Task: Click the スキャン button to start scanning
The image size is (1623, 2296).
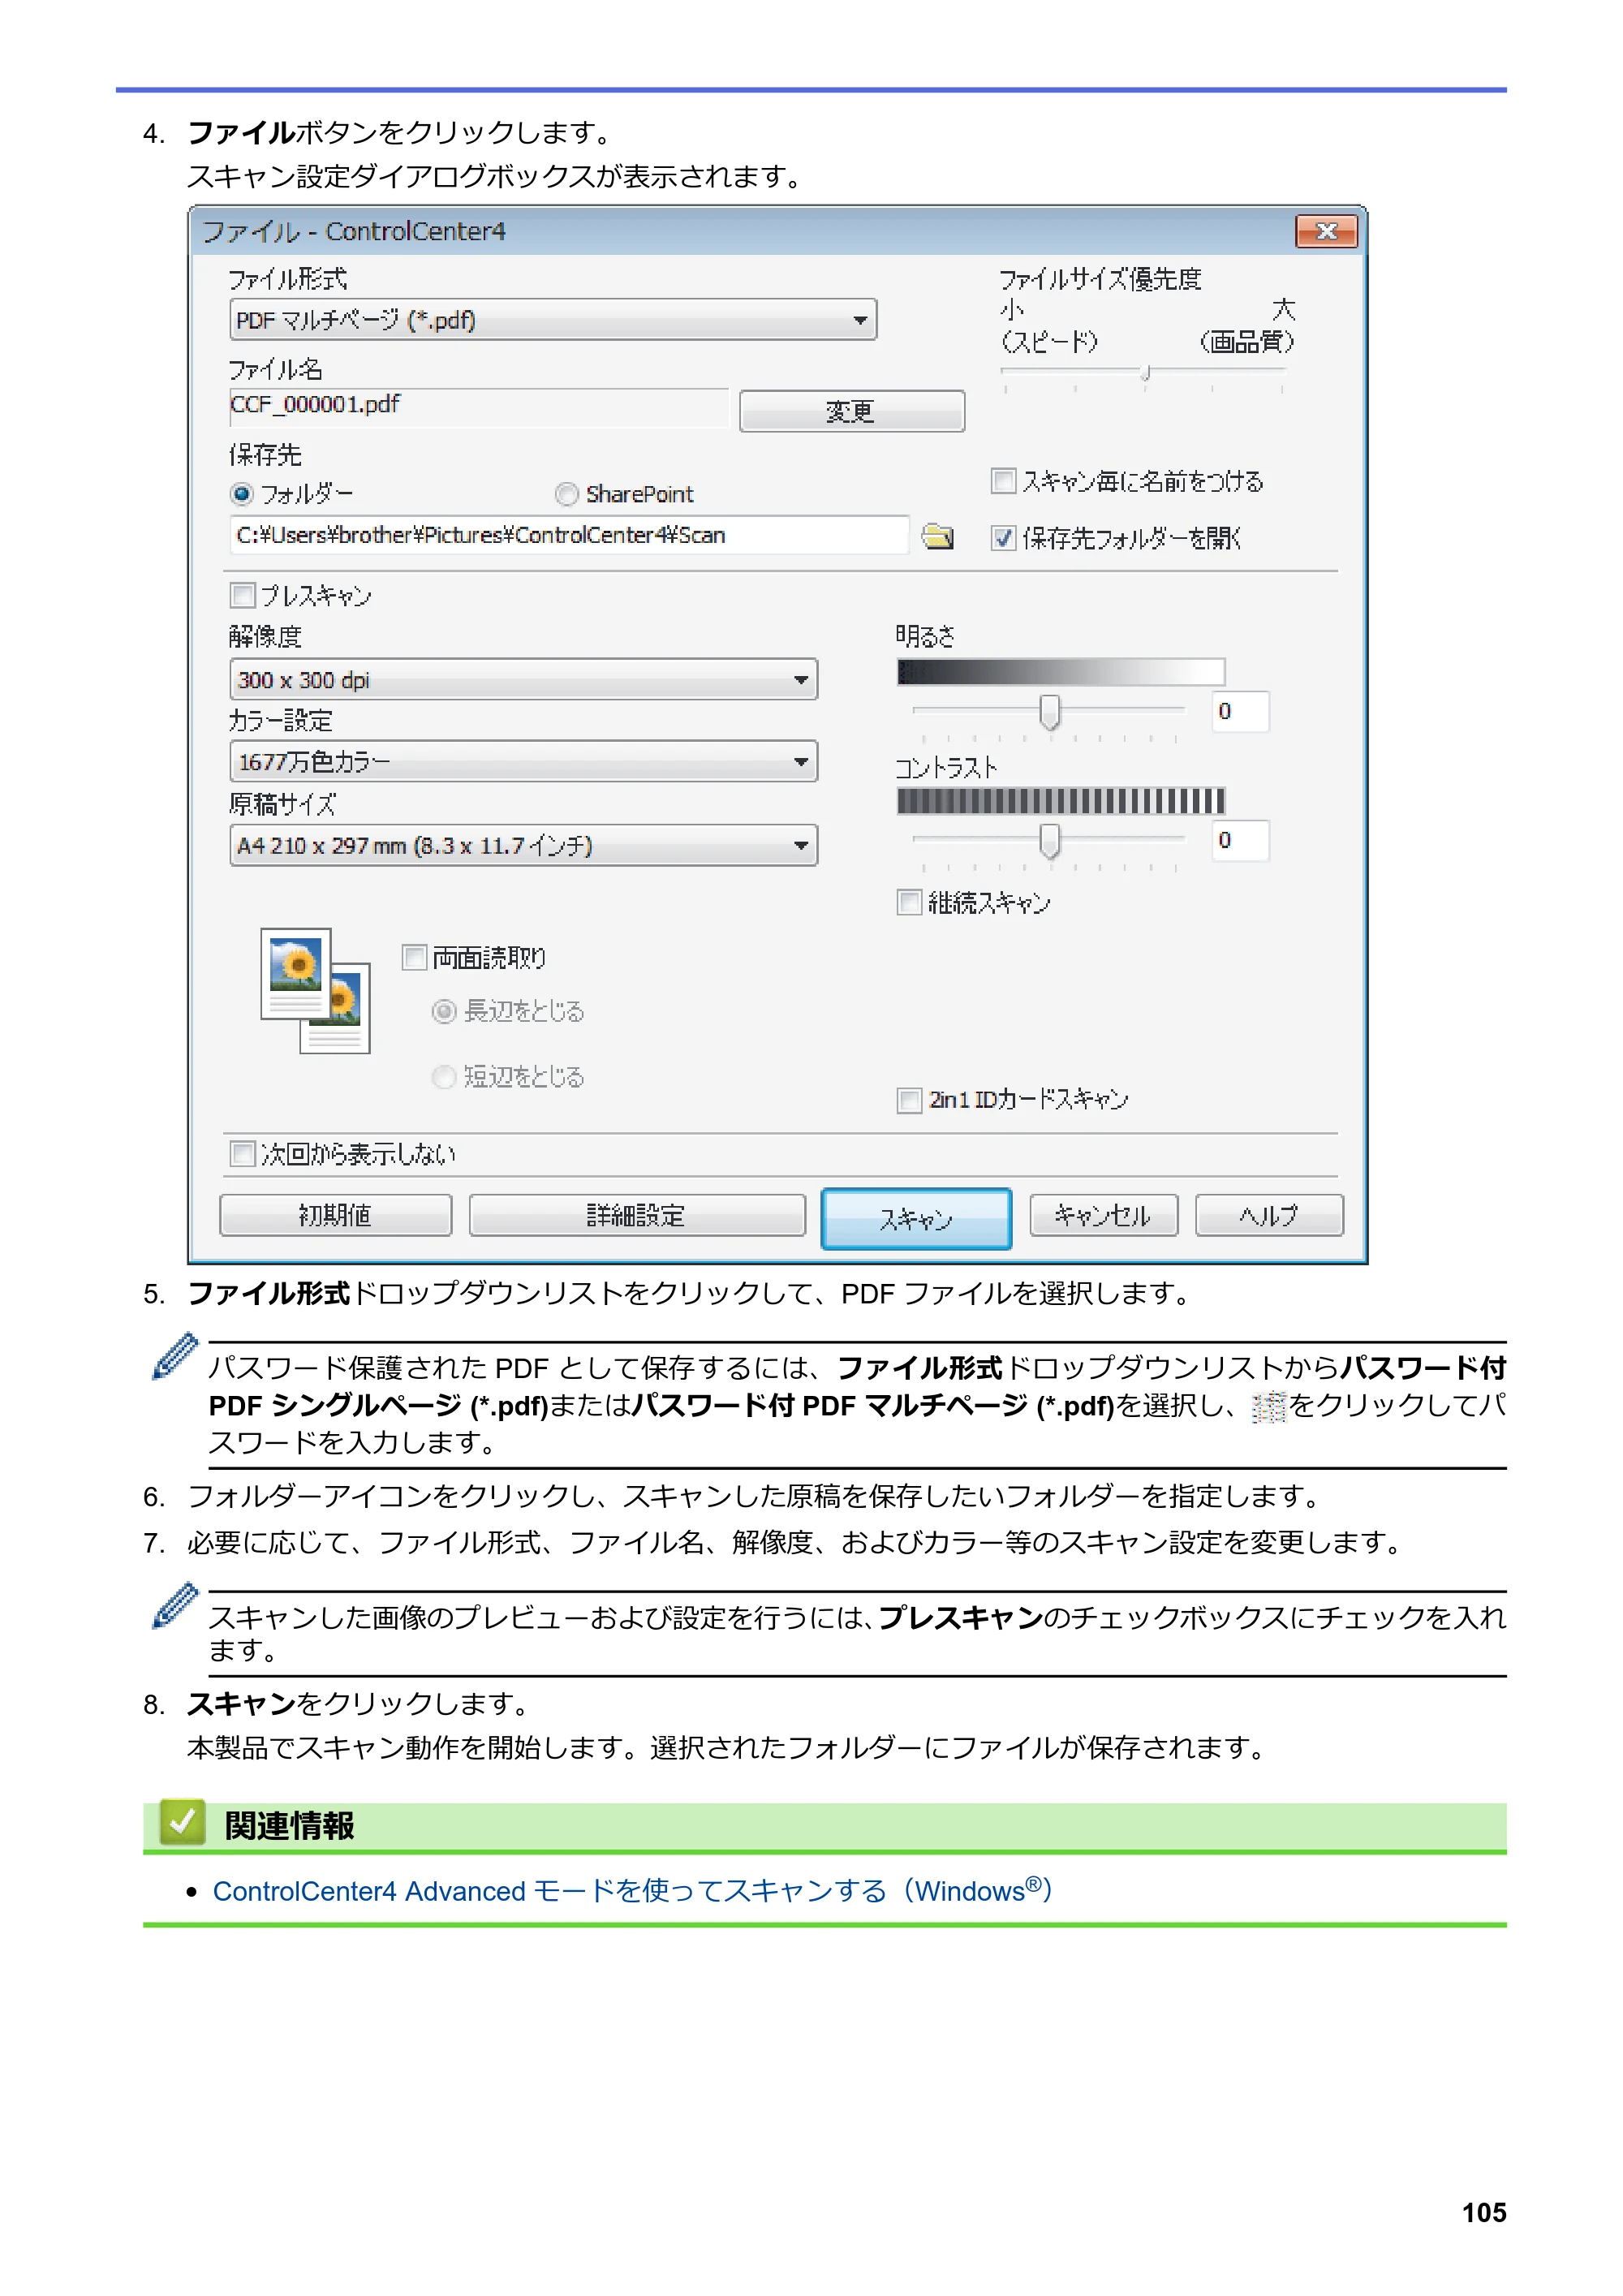Action: (916, 1219)
